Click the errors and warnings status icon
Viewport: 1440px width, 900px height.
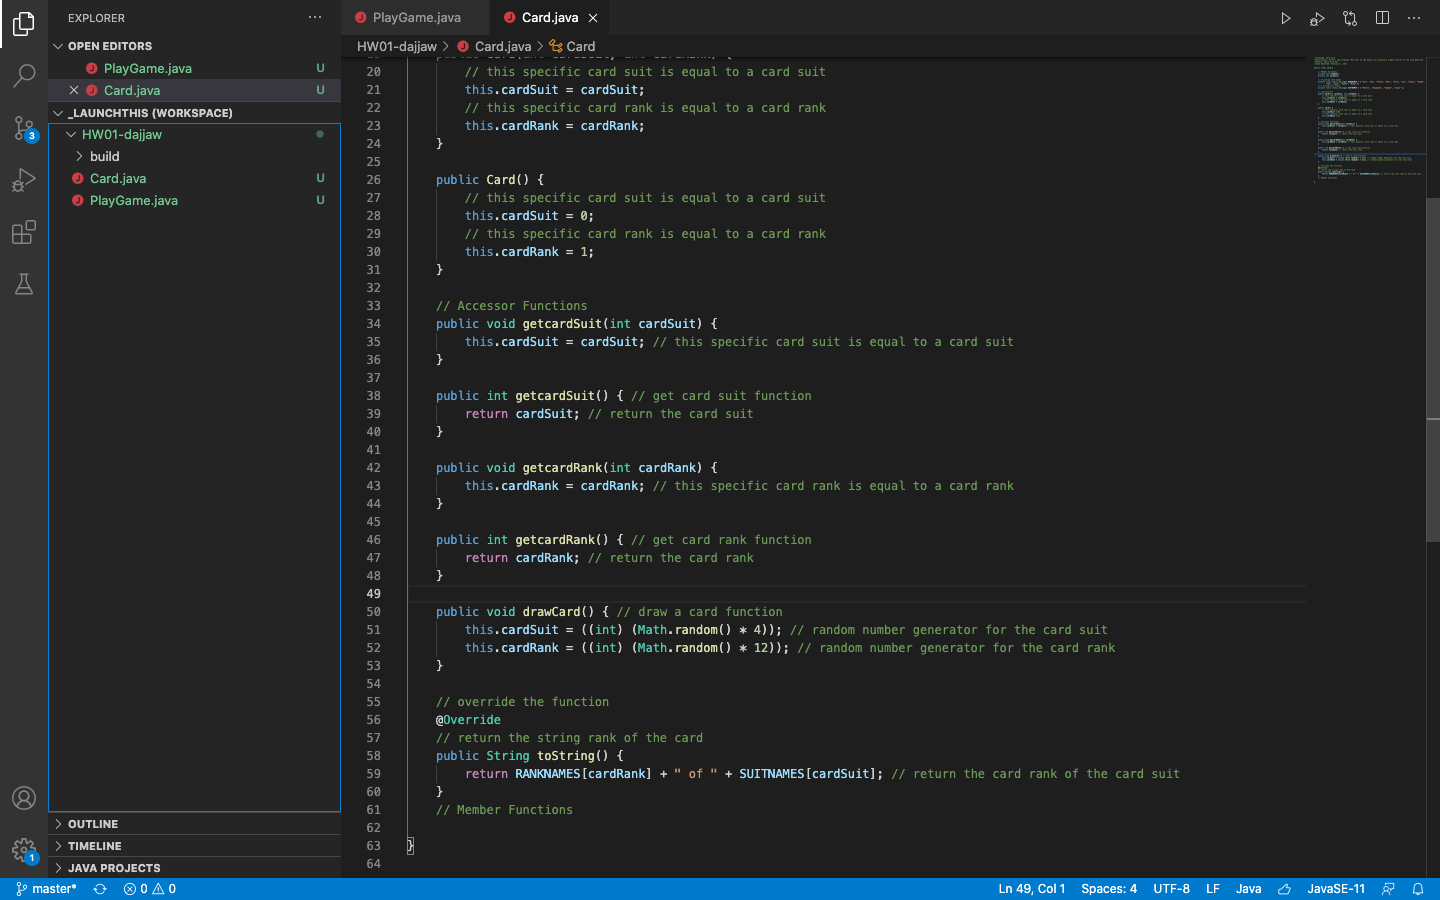coord(150,888)
